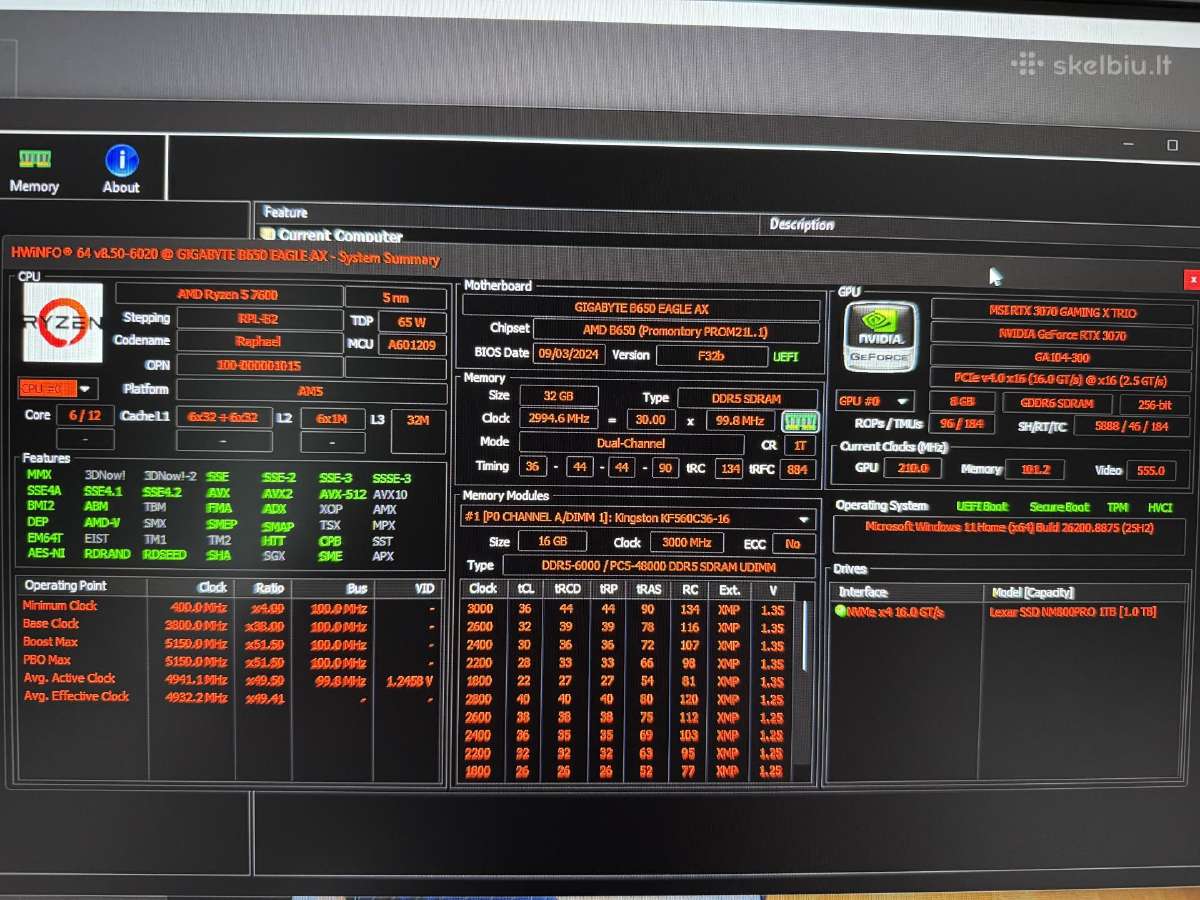Click the UEFI label beside BIOS version
Screen dimensions: 1200x900
pos(786,356)
